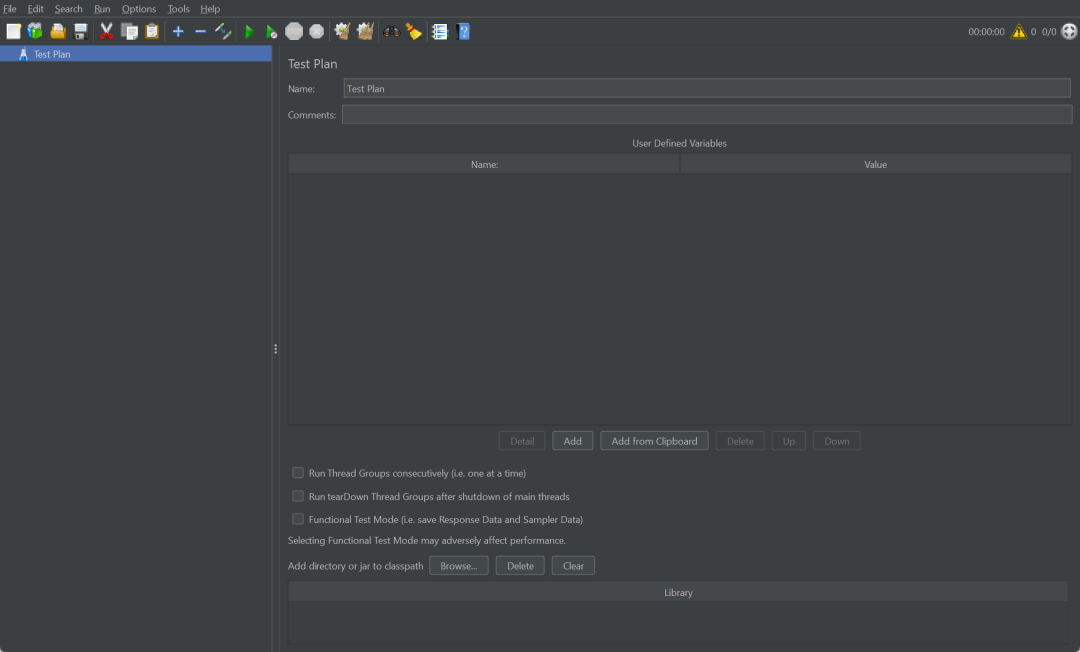Click into the Name input field

coord(707,88)
